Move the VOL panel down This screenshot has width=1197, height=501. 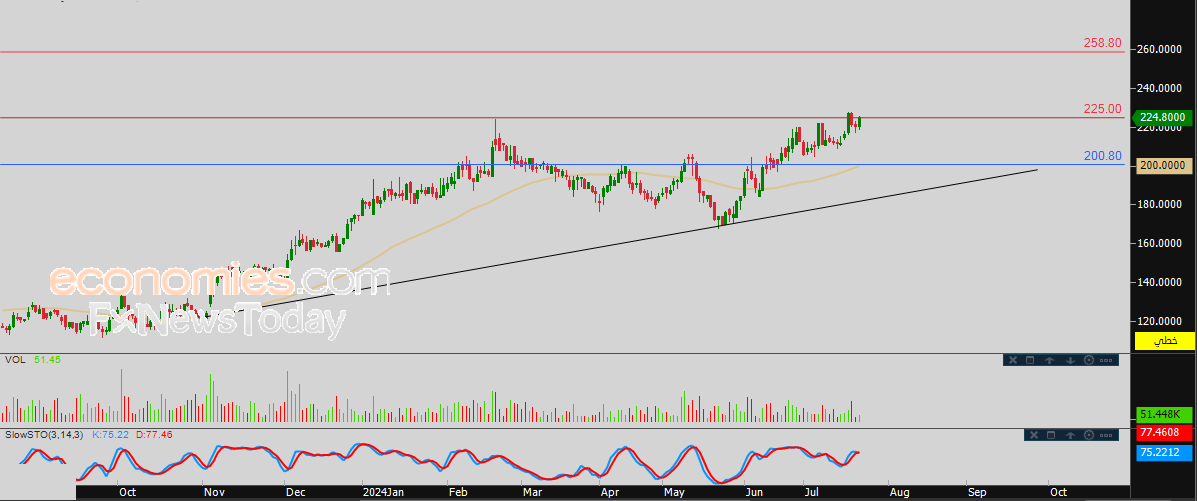[1070, 360]
